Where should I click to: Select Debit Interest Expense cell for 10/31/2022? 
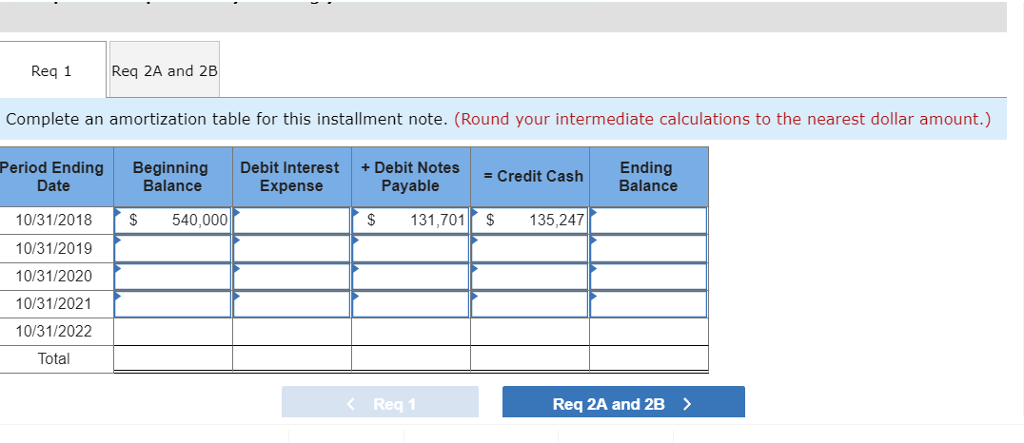click(x=292, y=331)
